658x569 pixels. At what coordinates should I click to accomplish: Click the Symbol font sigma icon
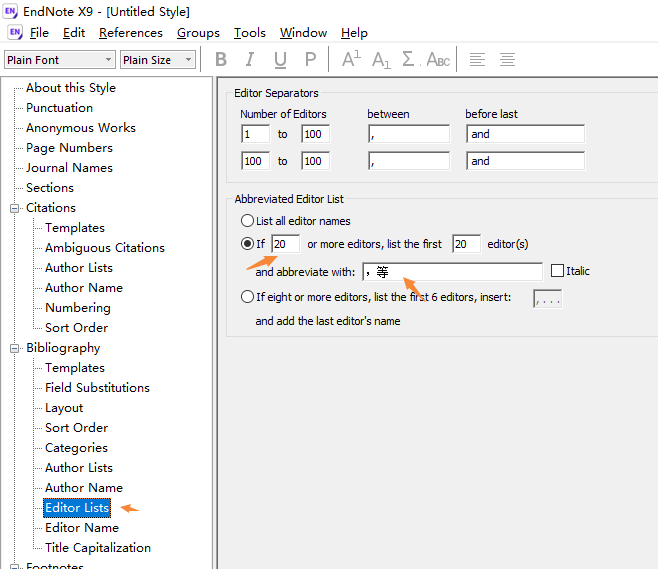[x=410, y=59]
